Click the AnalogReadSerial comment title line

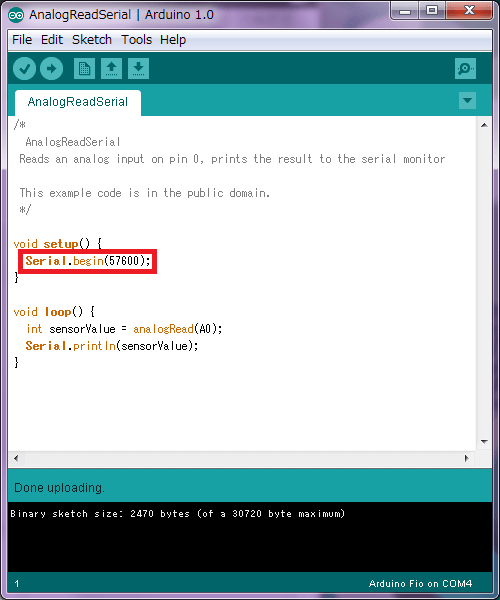(73, 142)
